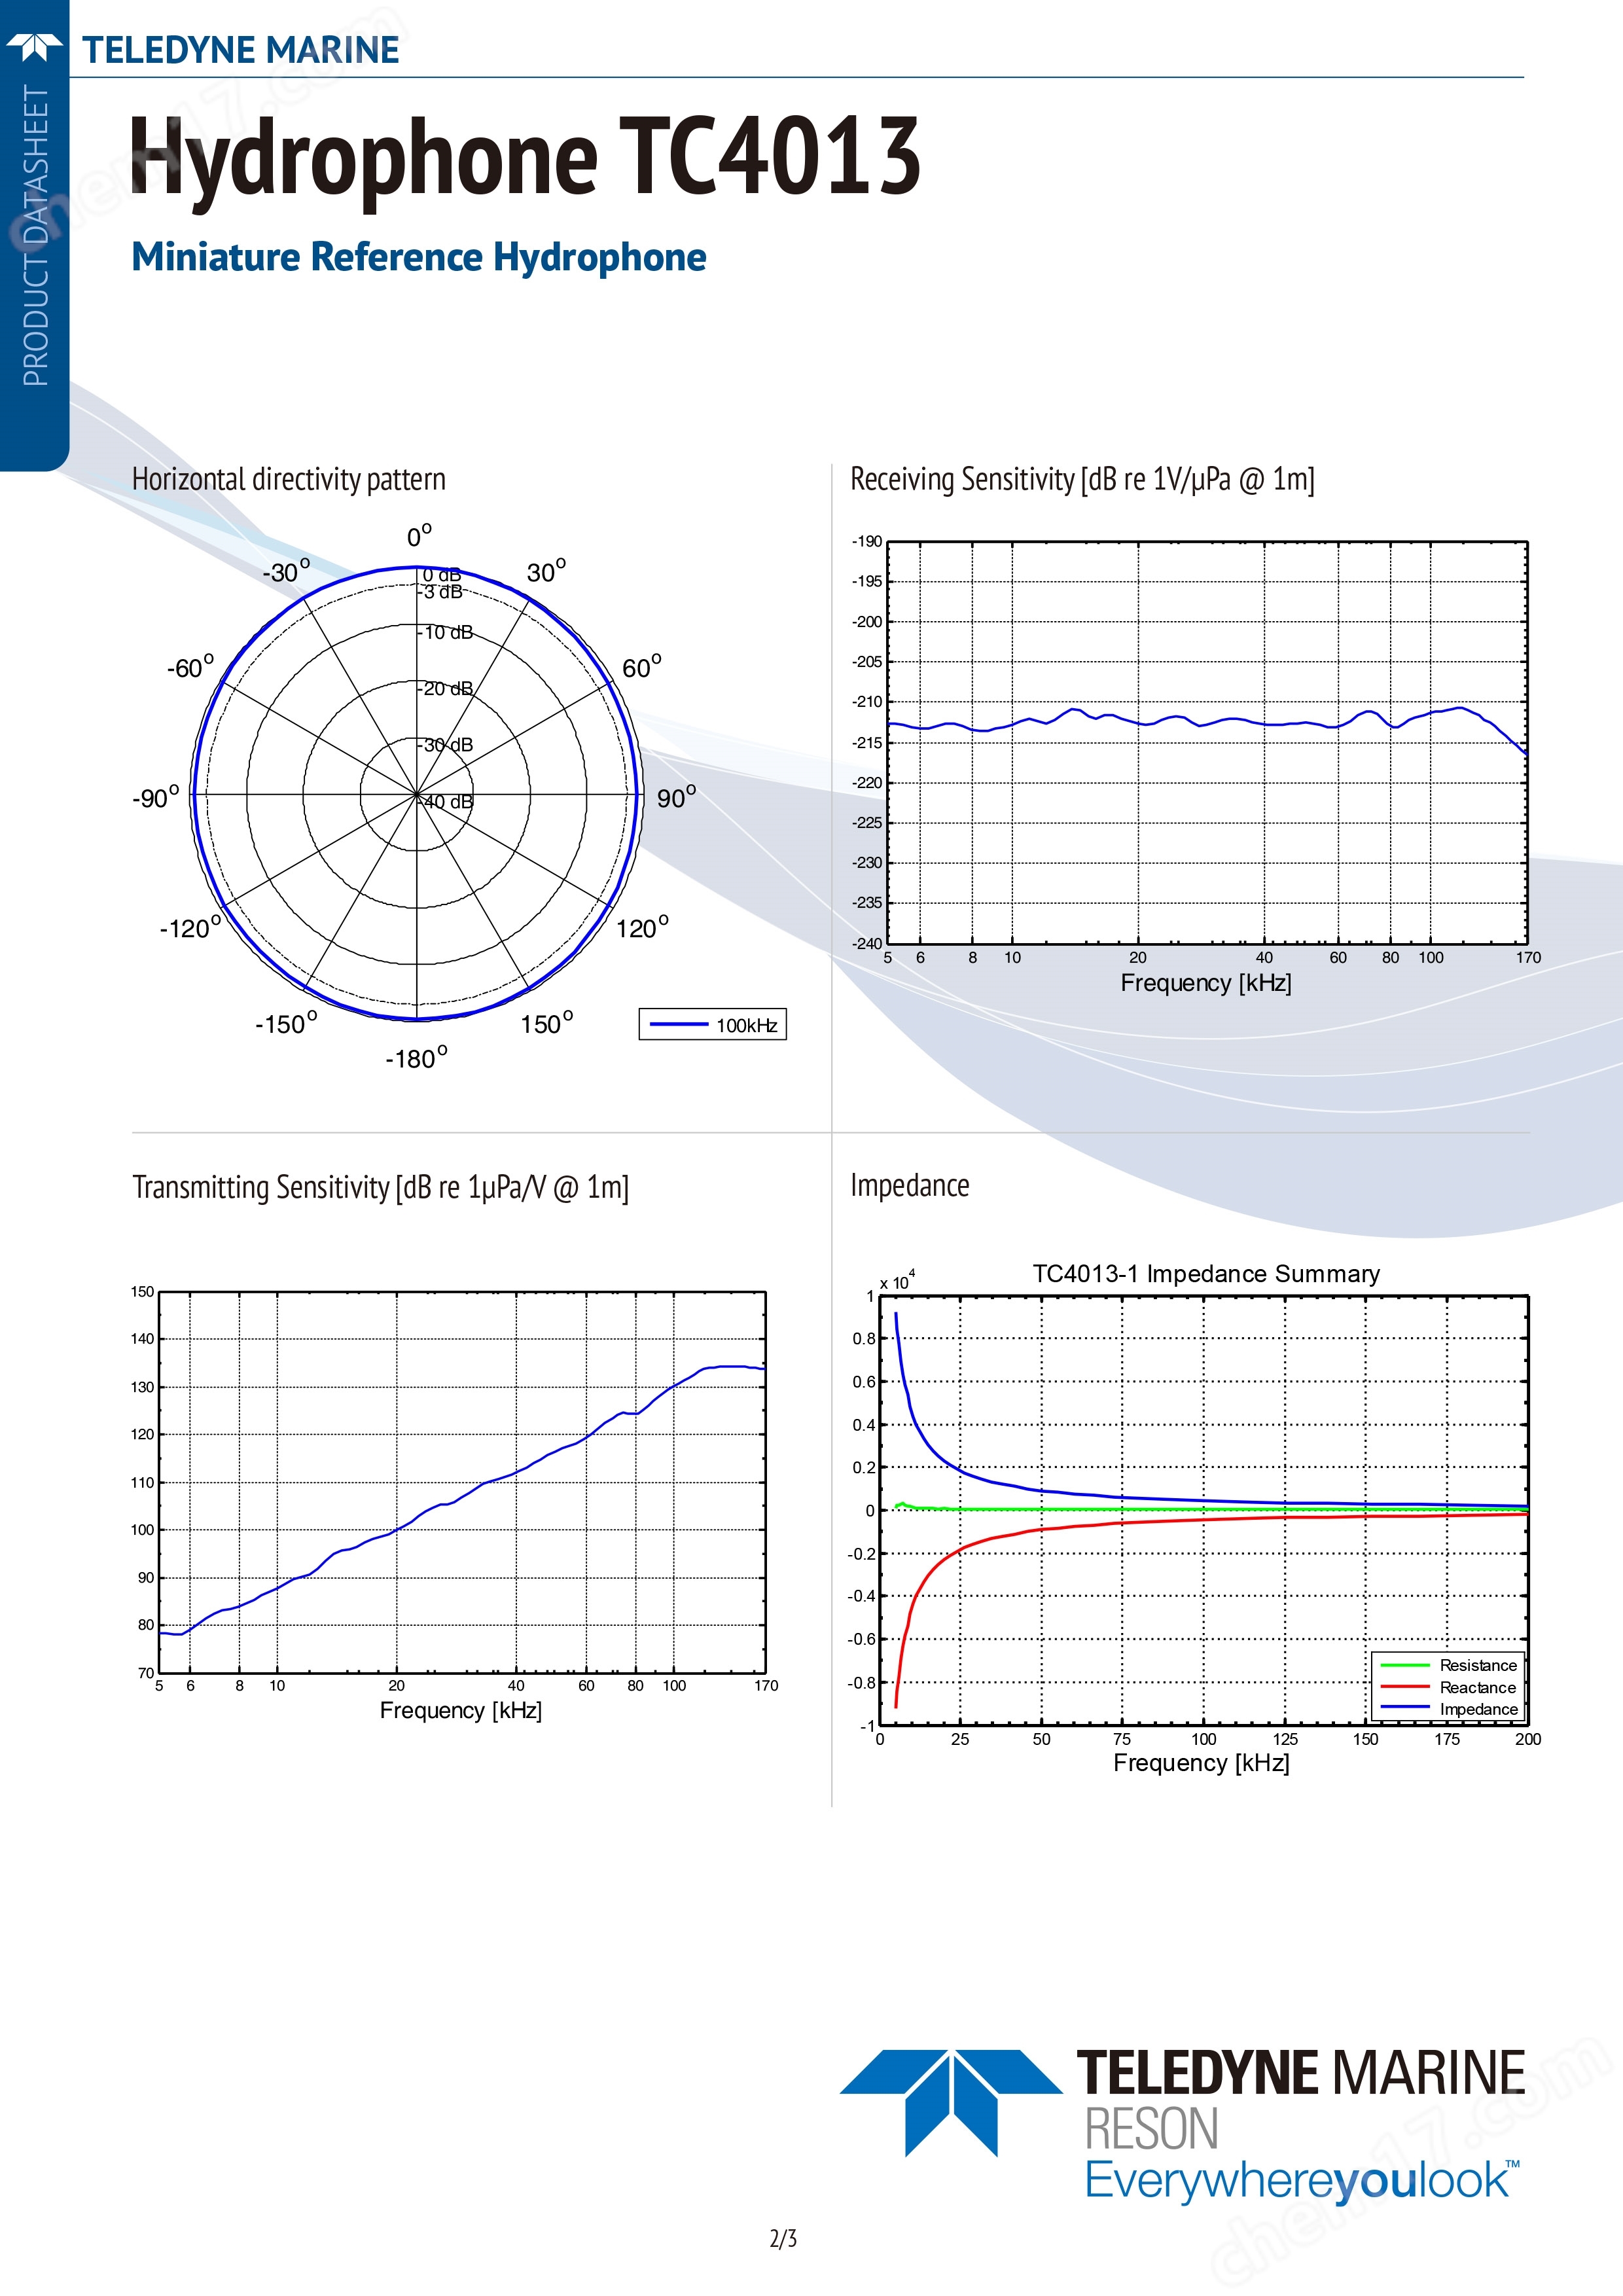Viewport: 1623px width, 2296px height.
Task: Click the center of the polar directivity plot
Action: pos(416,795)
